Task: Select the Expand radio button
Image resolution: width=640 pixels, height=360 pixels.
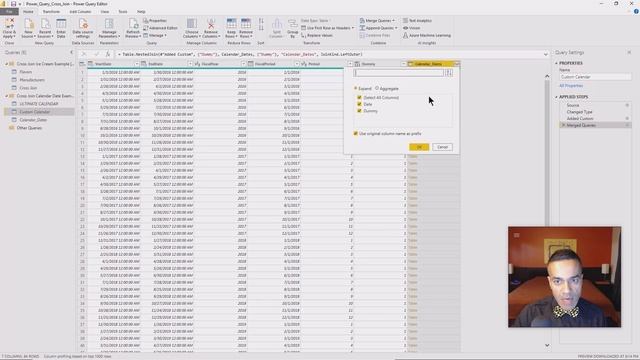Action: tap(356, 88)
